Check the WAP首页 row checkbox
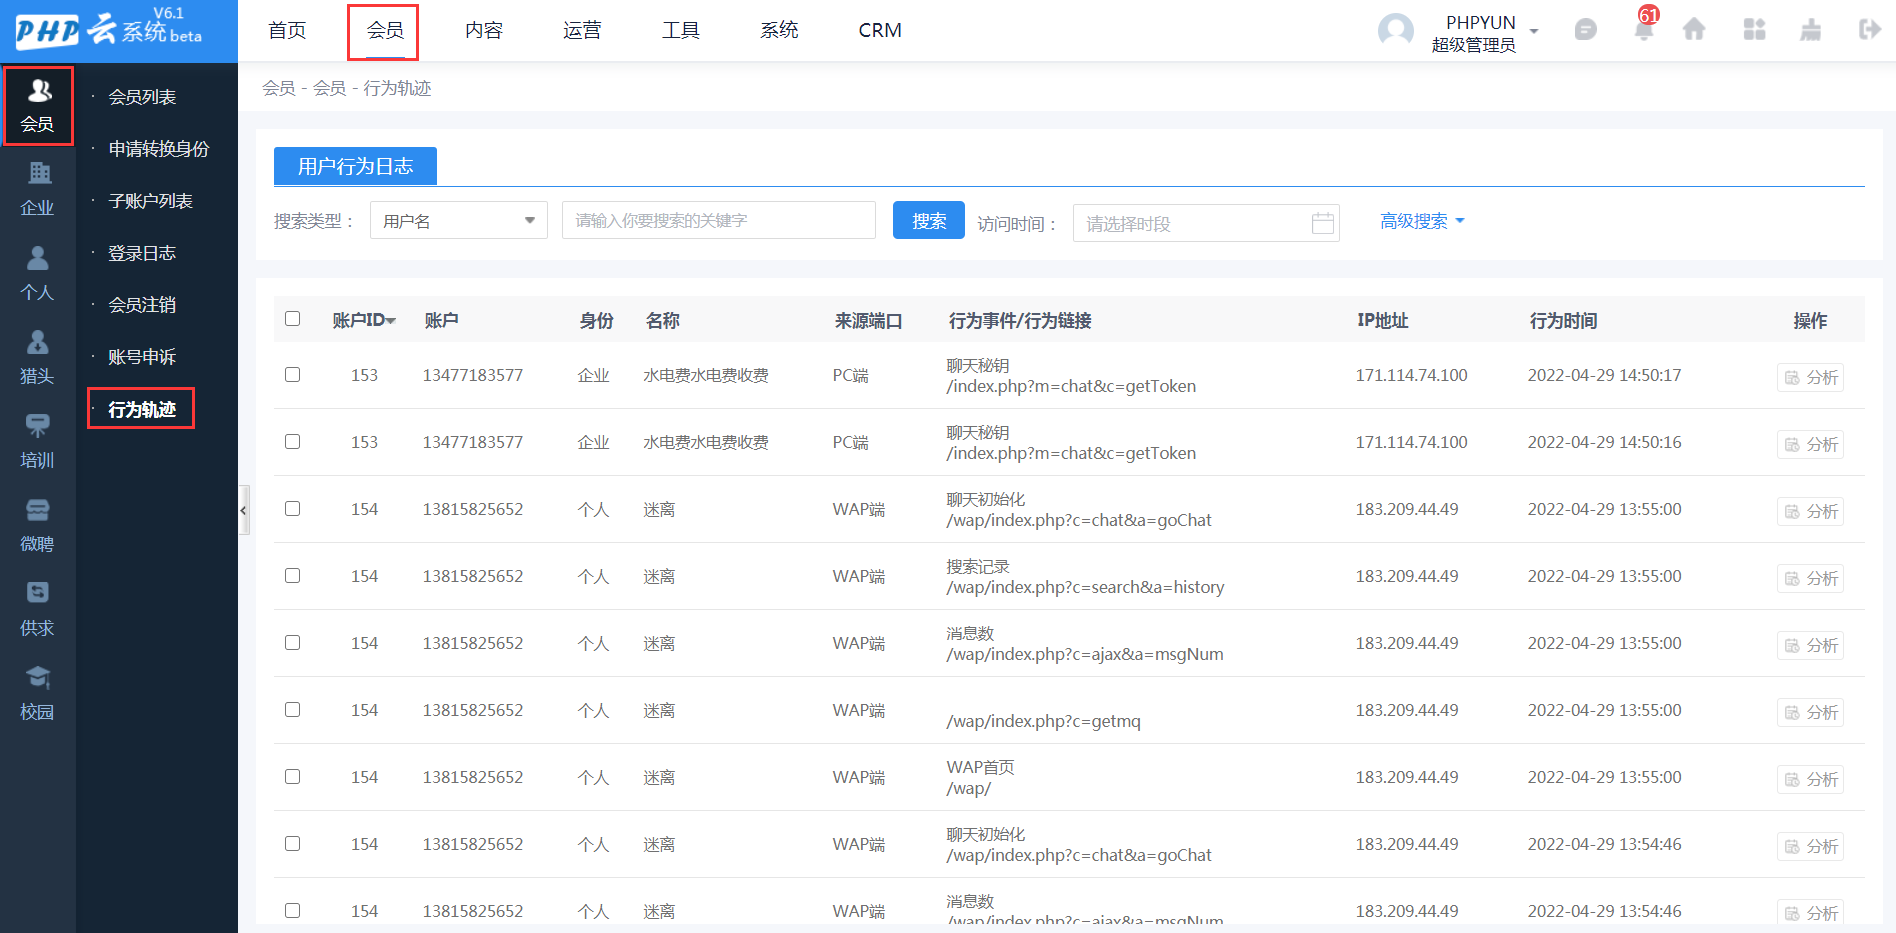Image resolution: width=1896 pixels, height=933 pixels. pos(292,777)
